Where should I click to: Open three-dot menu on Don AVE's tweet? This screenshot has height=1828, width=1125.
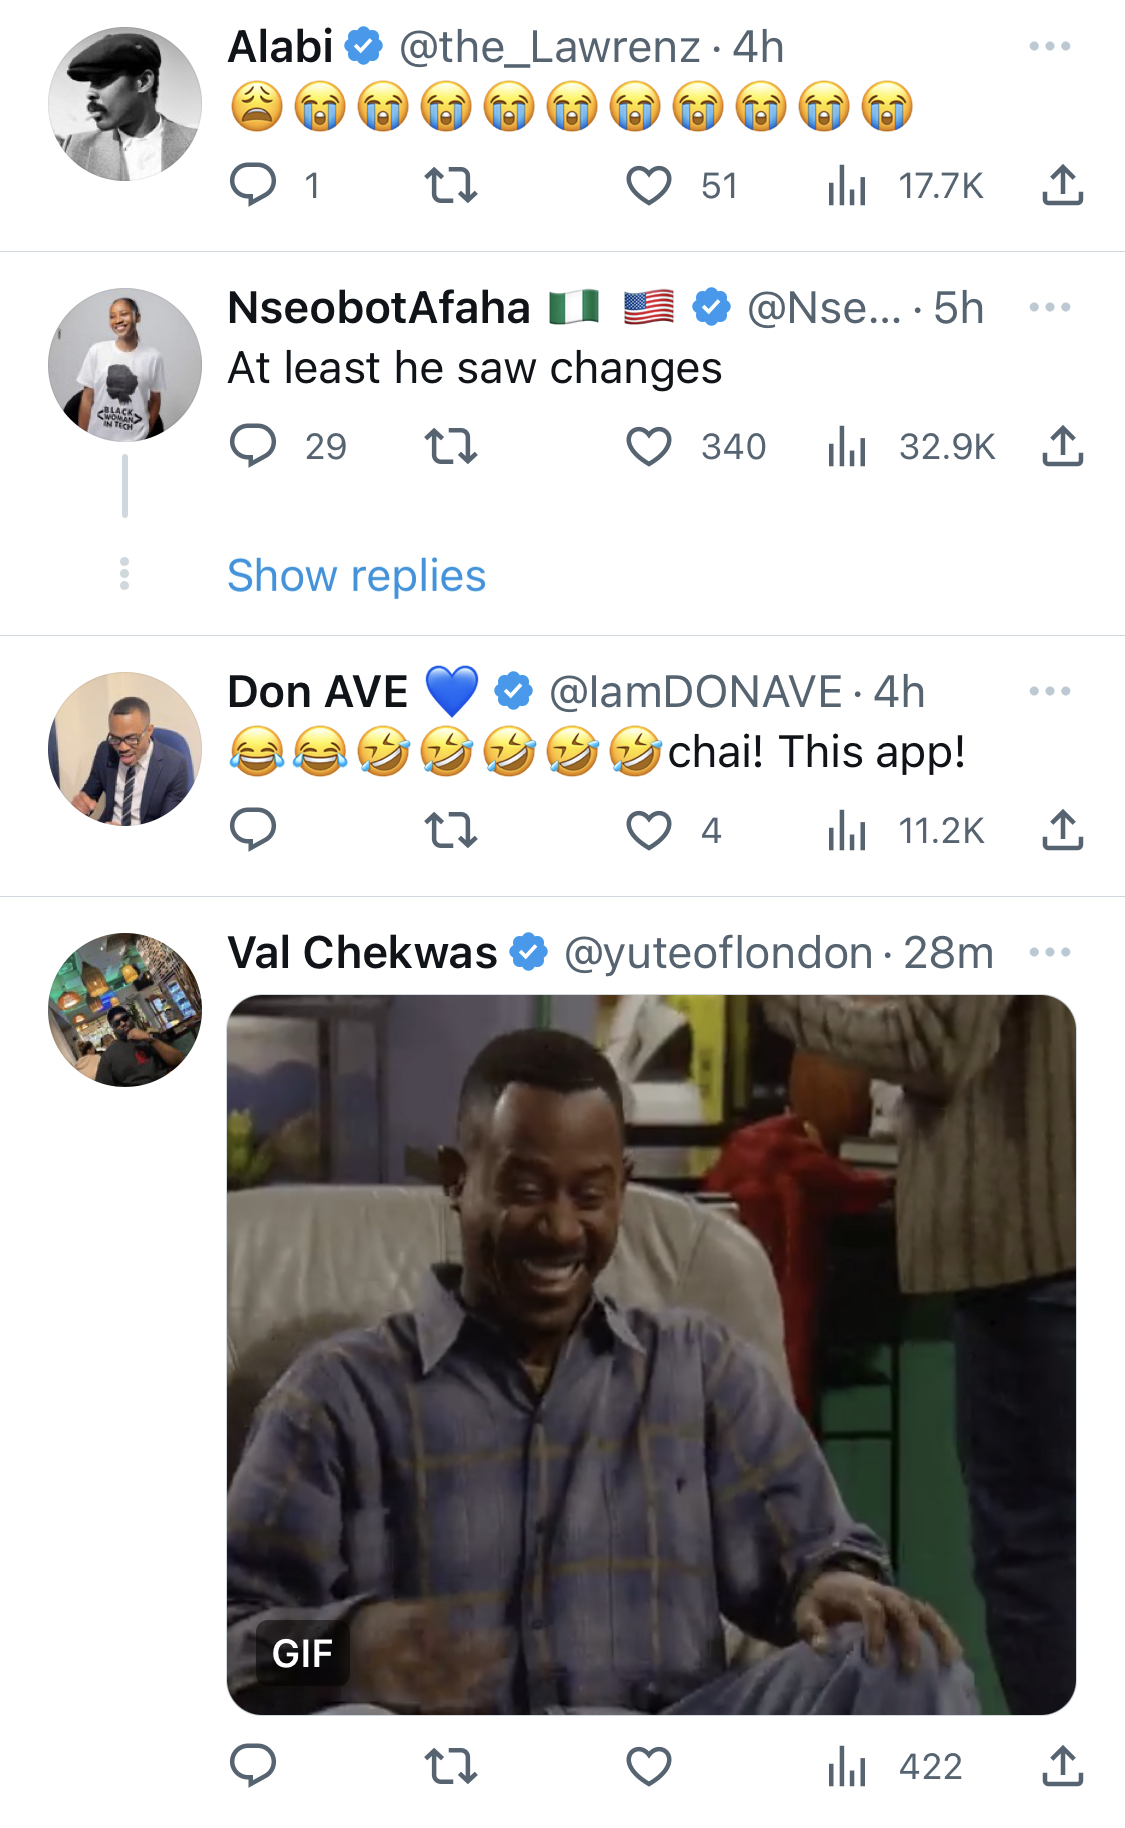pyautogui.click(x=1050, y=691)
